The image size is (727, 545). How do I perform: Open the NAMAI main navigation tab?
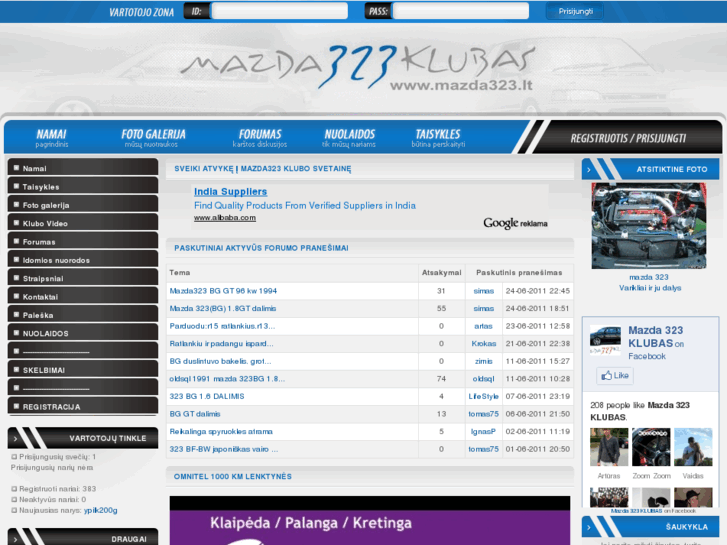click(x=51, y=138)
